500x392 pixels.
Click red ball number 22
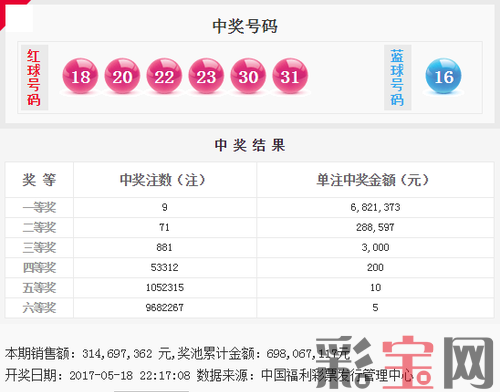164,76
